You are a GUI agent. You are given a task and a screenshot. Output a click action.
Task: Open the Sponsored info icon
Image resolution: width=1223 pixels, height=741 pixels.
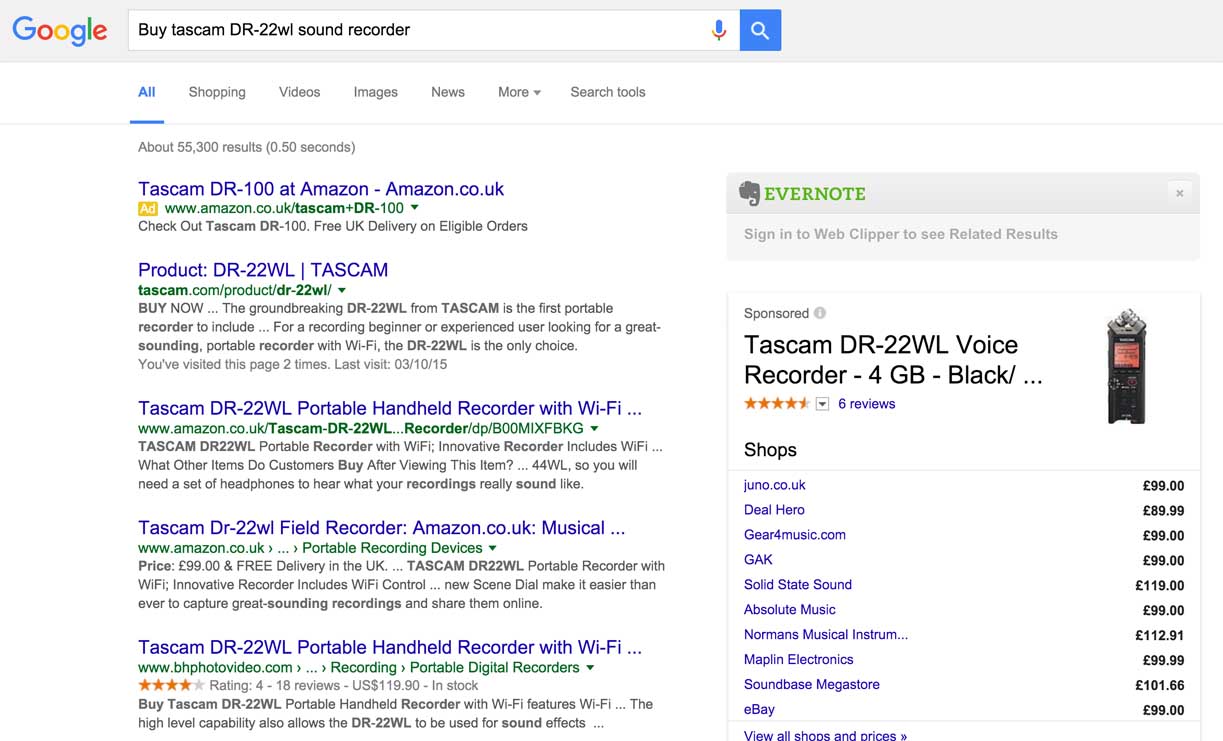(x=820, y=313)
